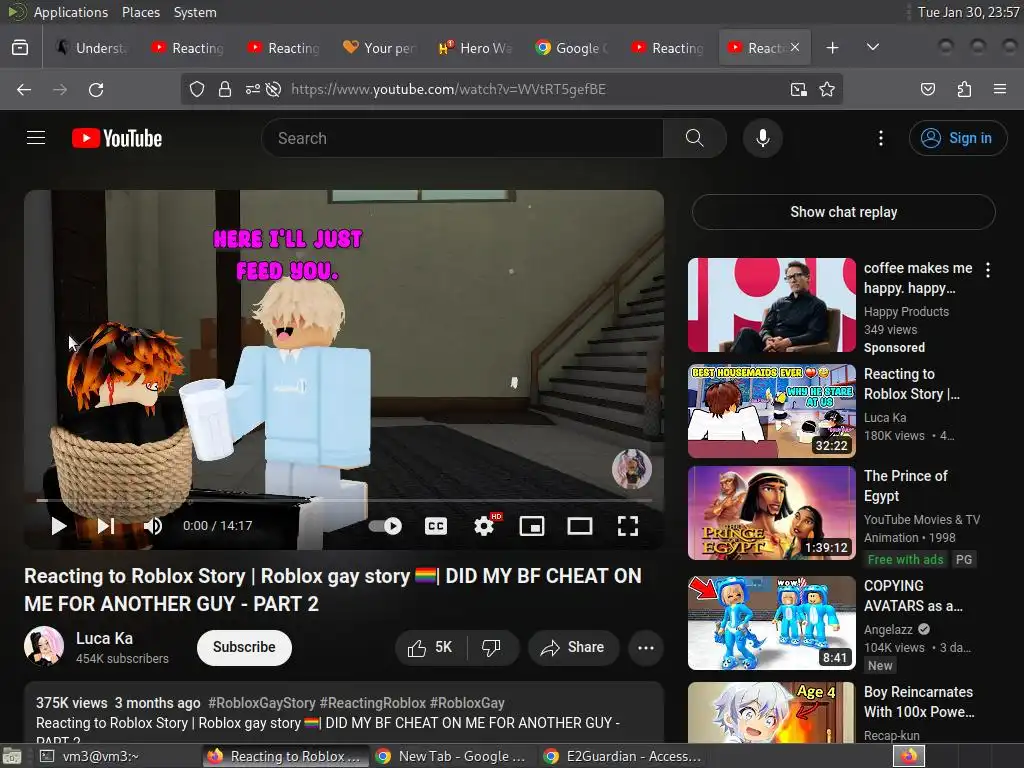Open Luca Ka channel avatar
Screen dimensions: 1024x768
pos(44,646)
